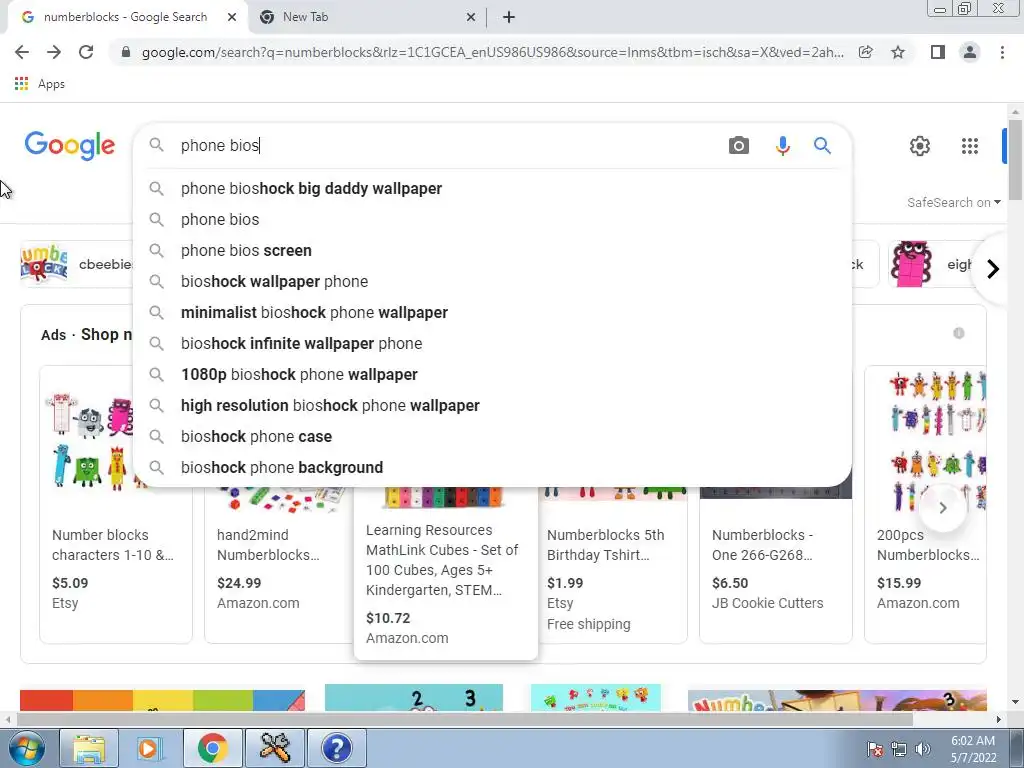Open the Apps bookmarks shortcut
The width and height of the screenshot is (1024, 768).
click(40, 84)
